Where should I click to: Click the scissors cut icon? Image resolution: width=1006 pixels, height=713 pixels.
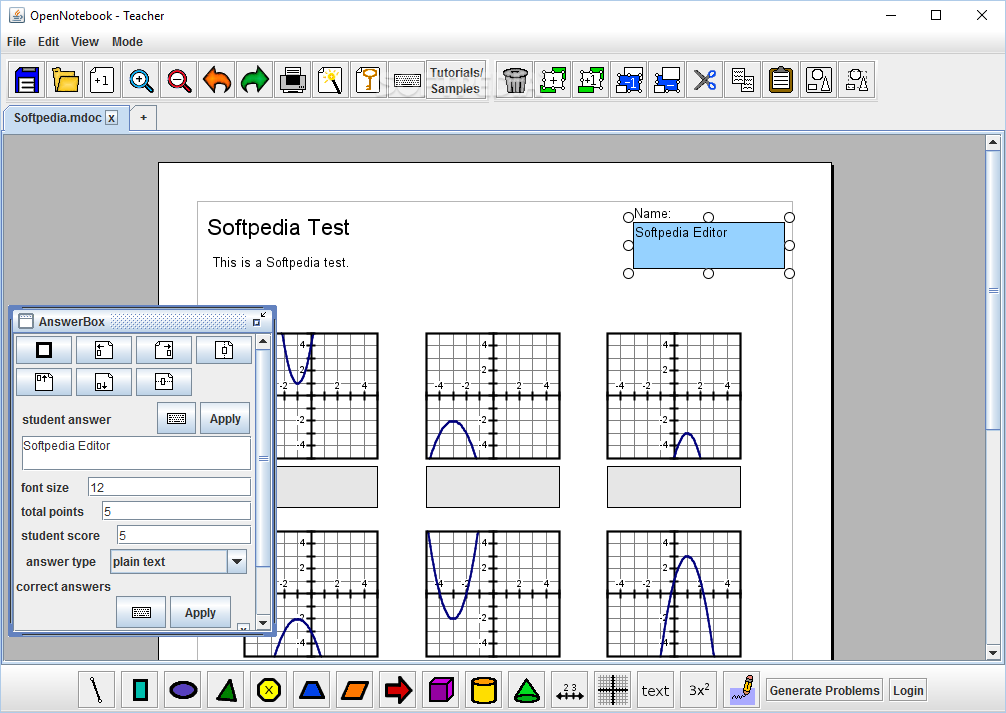[x=704, y=80]
